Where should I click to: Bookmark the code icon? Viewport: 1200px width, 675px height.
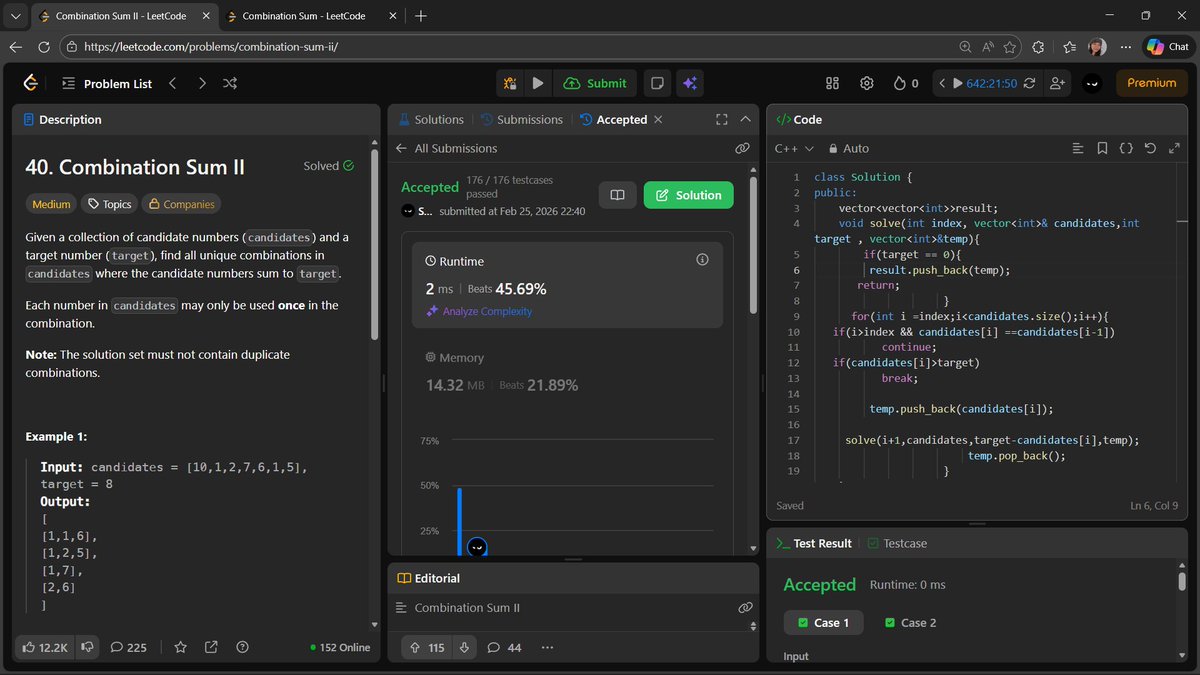(1102, 148)
